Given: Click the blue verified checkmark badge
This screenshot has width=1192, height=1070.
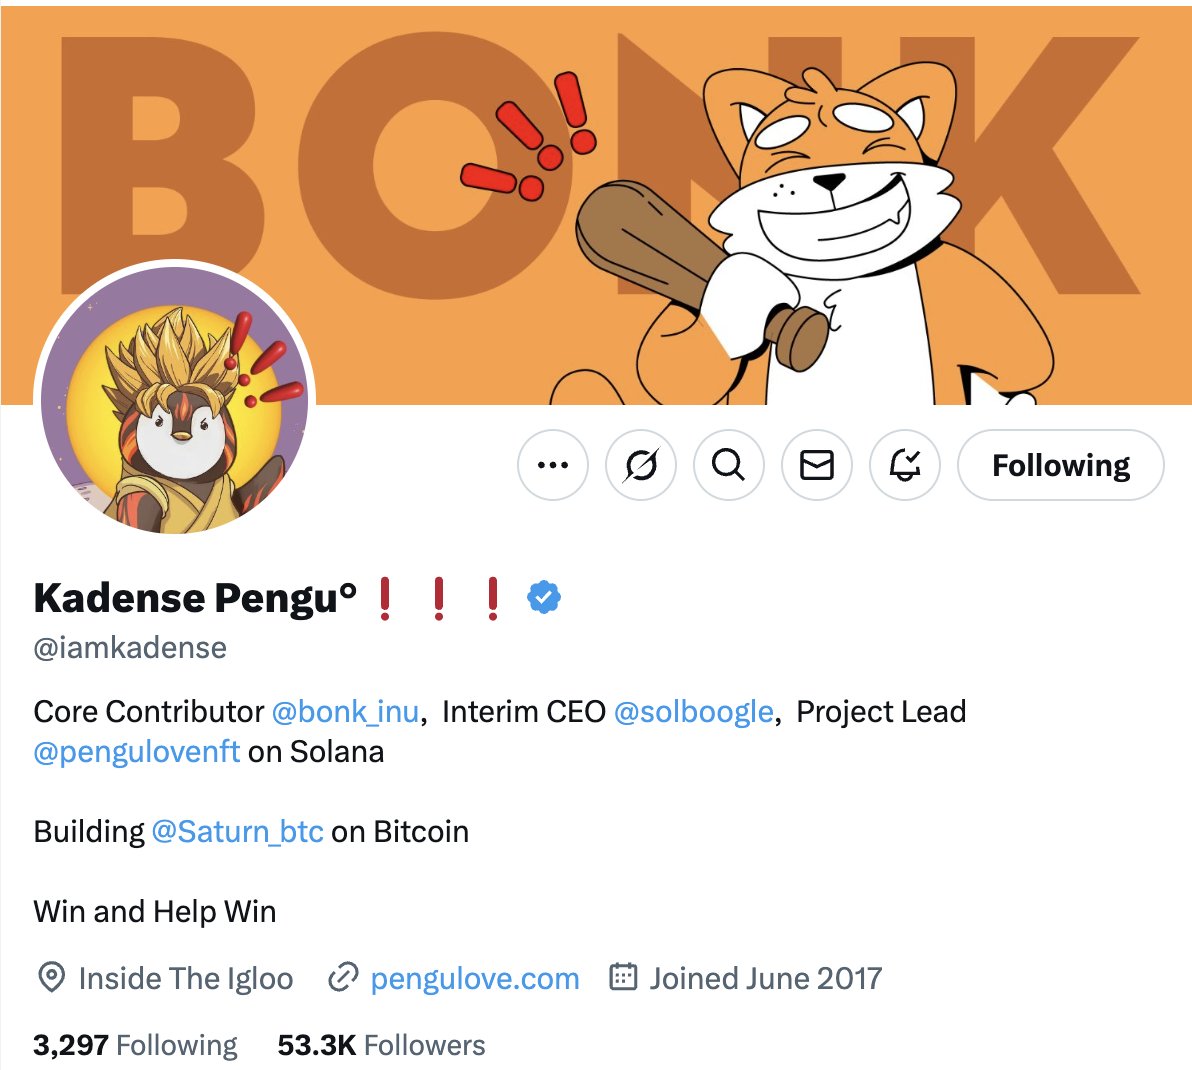Looking at the screenshot, I should click(544, 597).
